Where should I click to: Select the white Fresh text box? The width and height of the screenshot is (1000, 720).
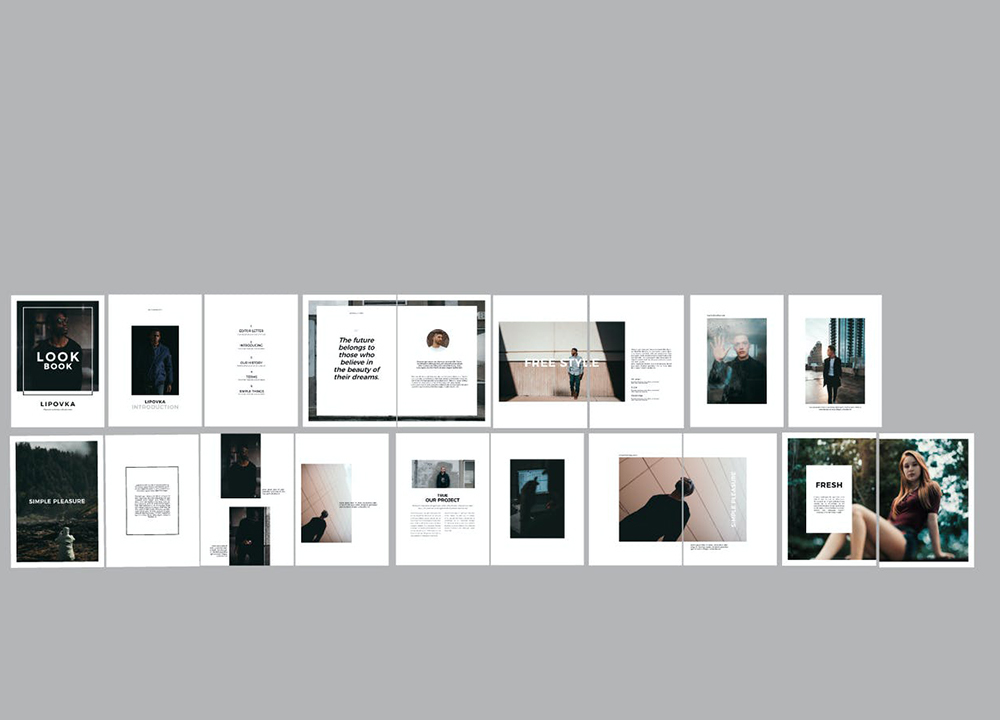click(829, 498)
